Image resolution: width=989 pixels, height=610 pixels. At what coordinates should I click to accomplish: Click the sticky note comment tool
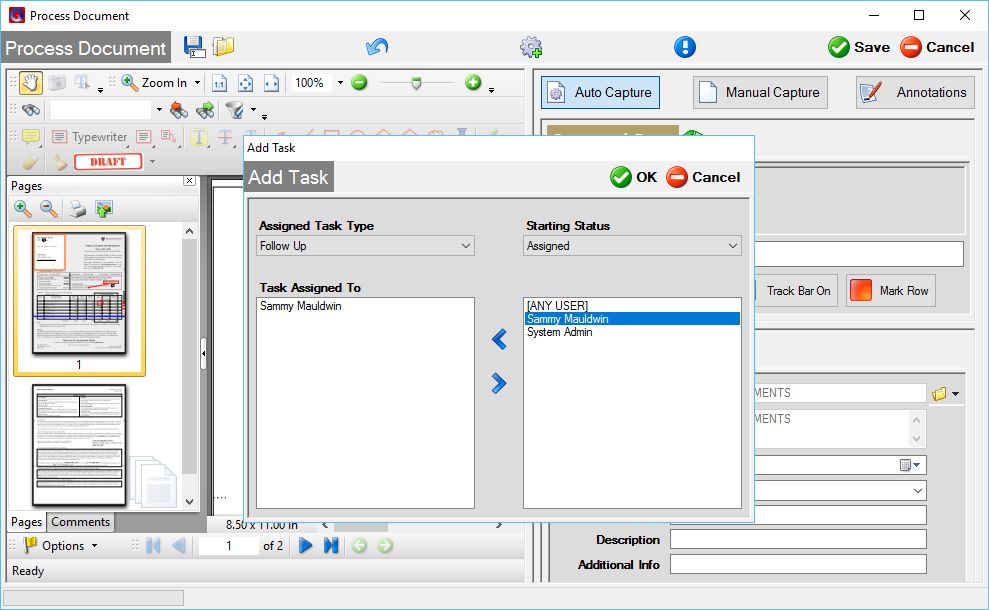[x=30, y=137]
